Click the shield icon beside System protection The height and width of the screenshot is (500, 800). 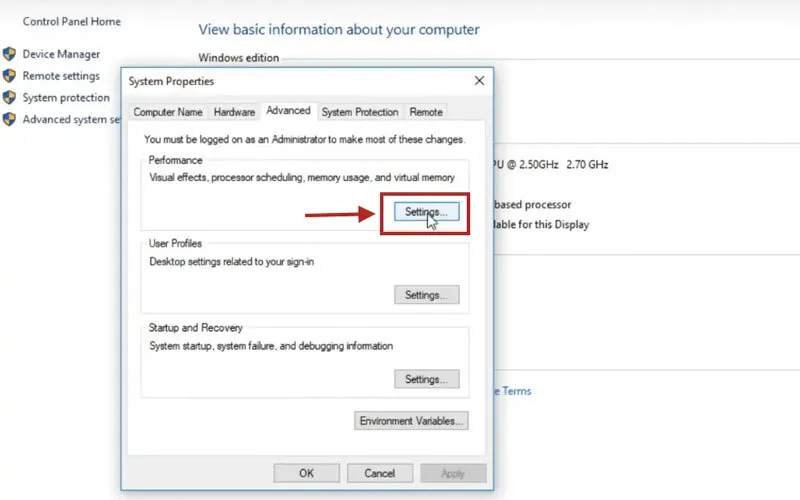(9, 97)
